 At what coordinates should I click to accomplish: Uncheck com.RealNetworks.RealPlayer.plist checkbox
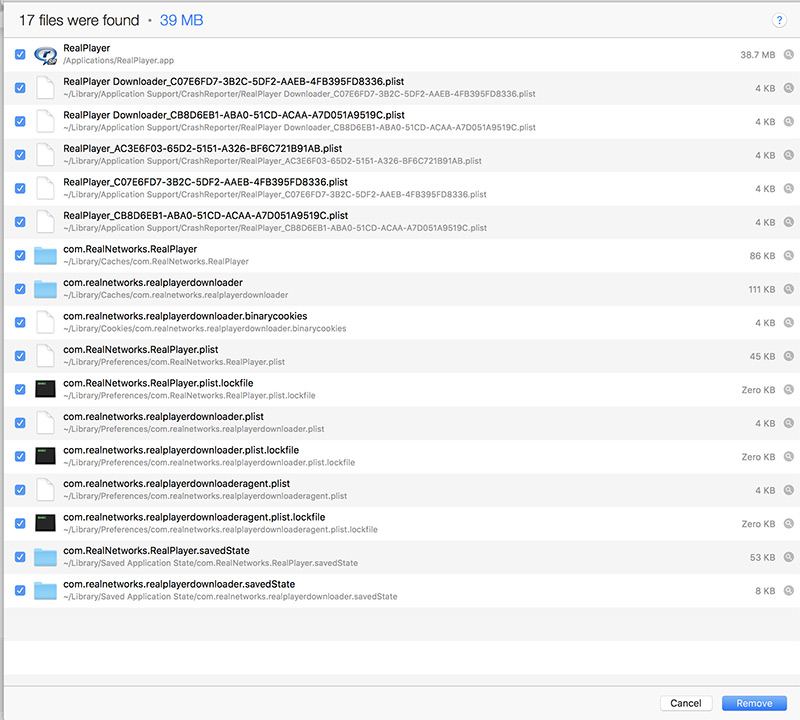(x=20, y=356)
